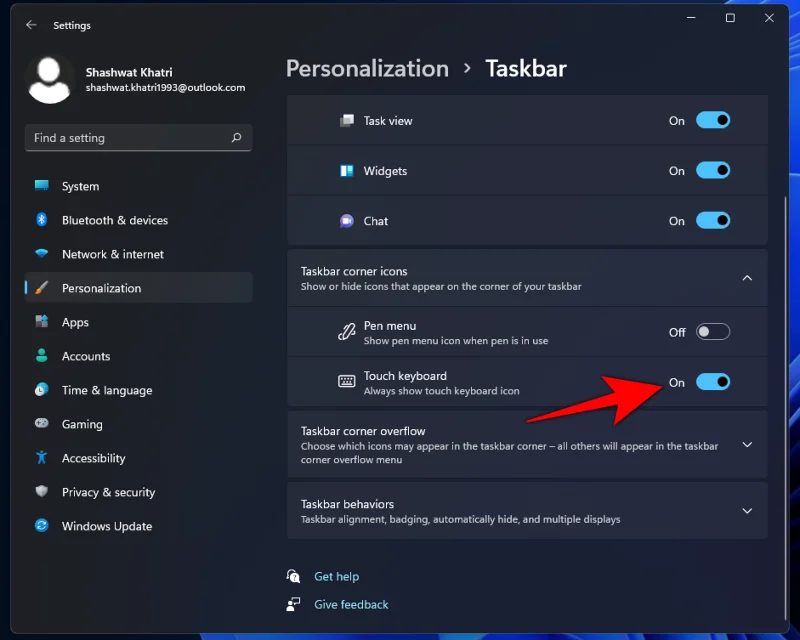Click the Network & internet globe icon

click(42, 254)
